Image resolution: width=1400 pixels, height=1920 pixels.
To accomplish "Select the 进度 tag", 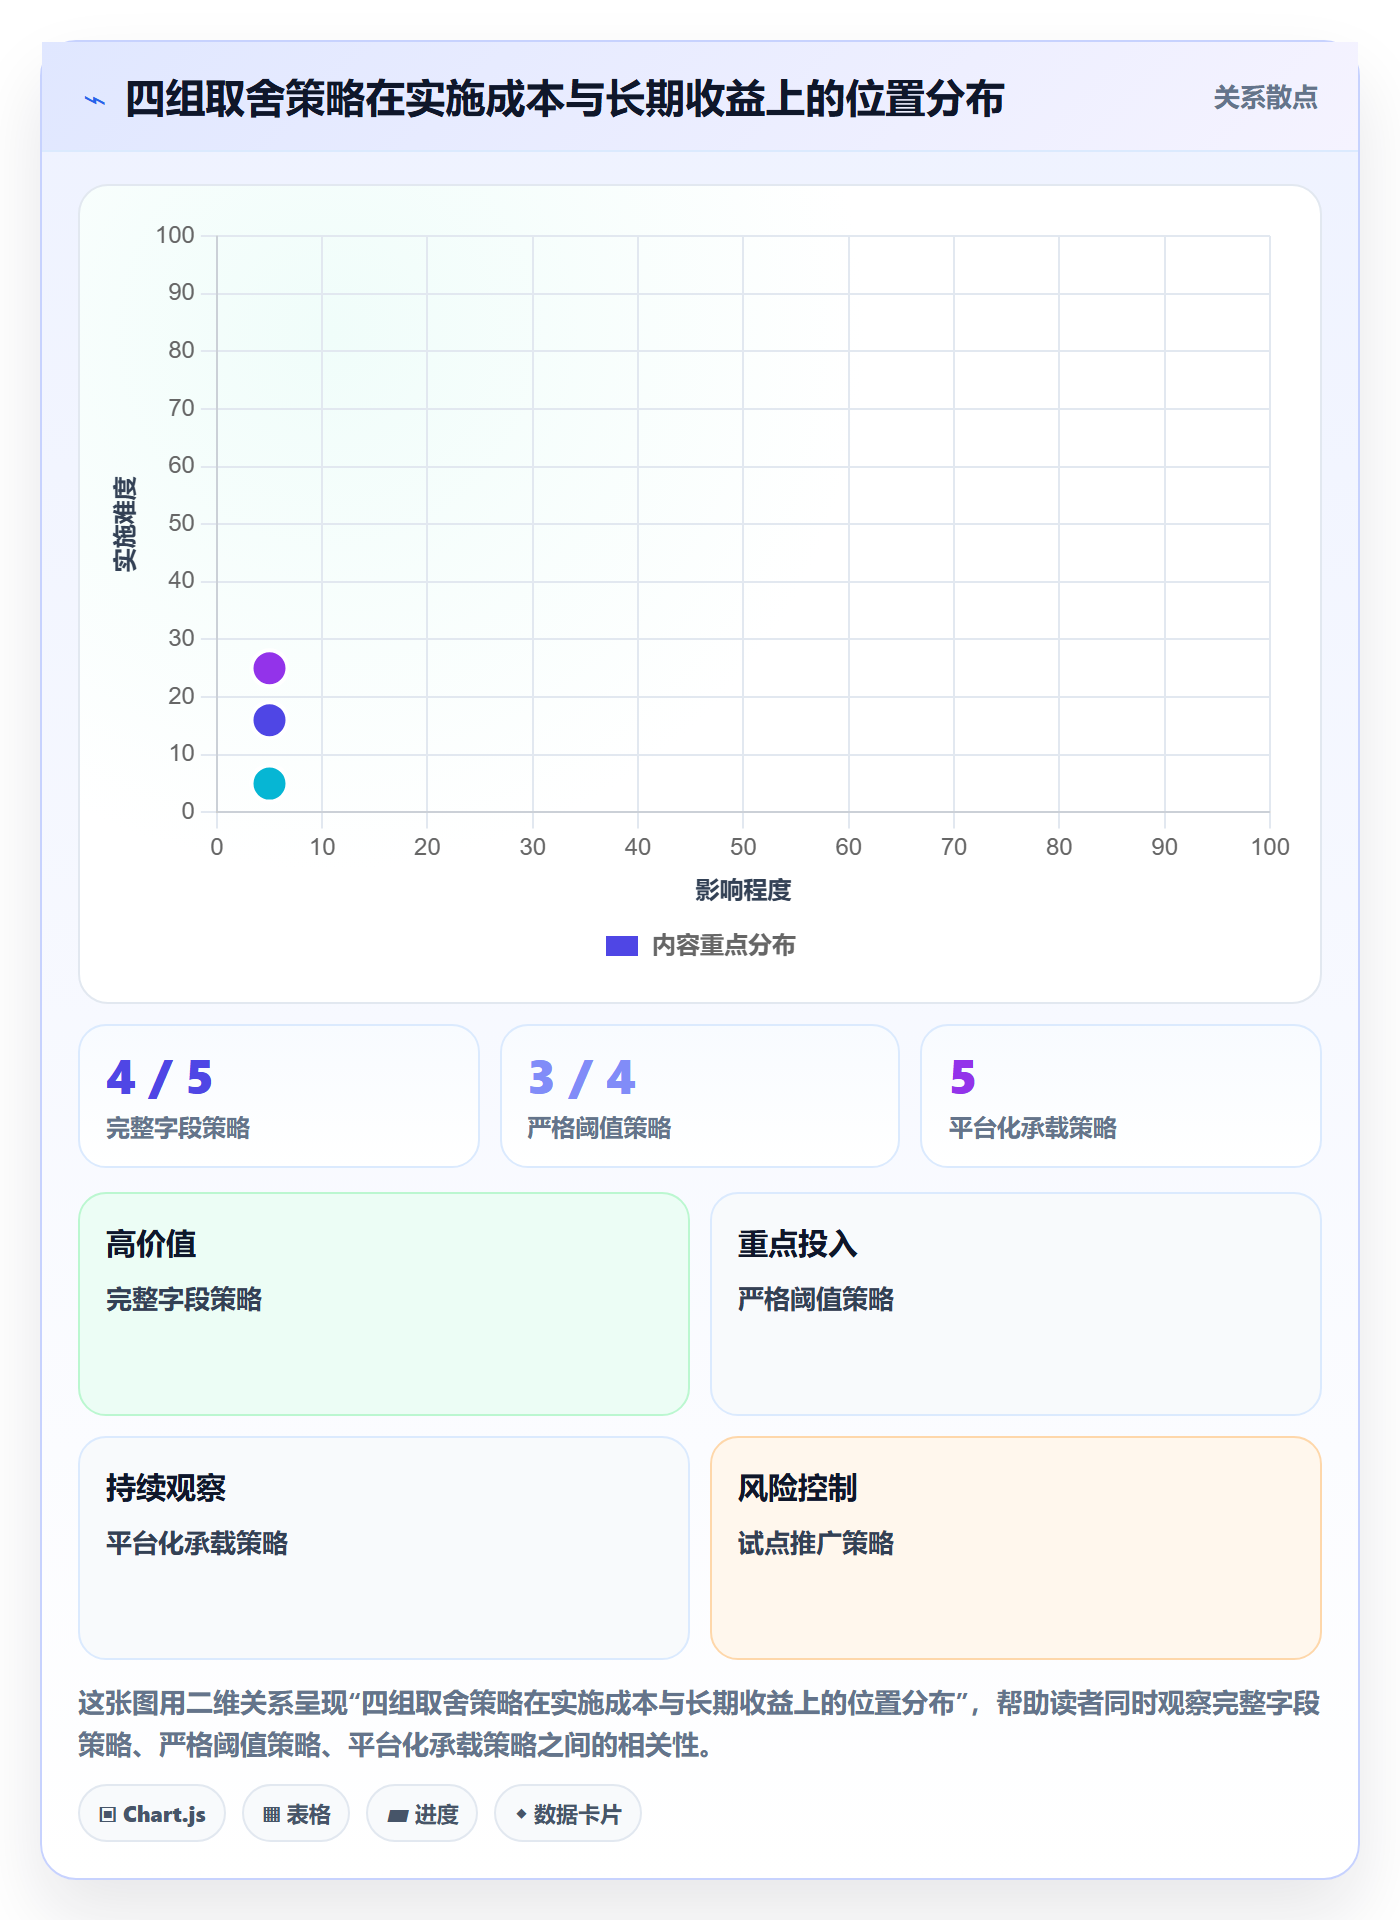I will click(422, 1814).
